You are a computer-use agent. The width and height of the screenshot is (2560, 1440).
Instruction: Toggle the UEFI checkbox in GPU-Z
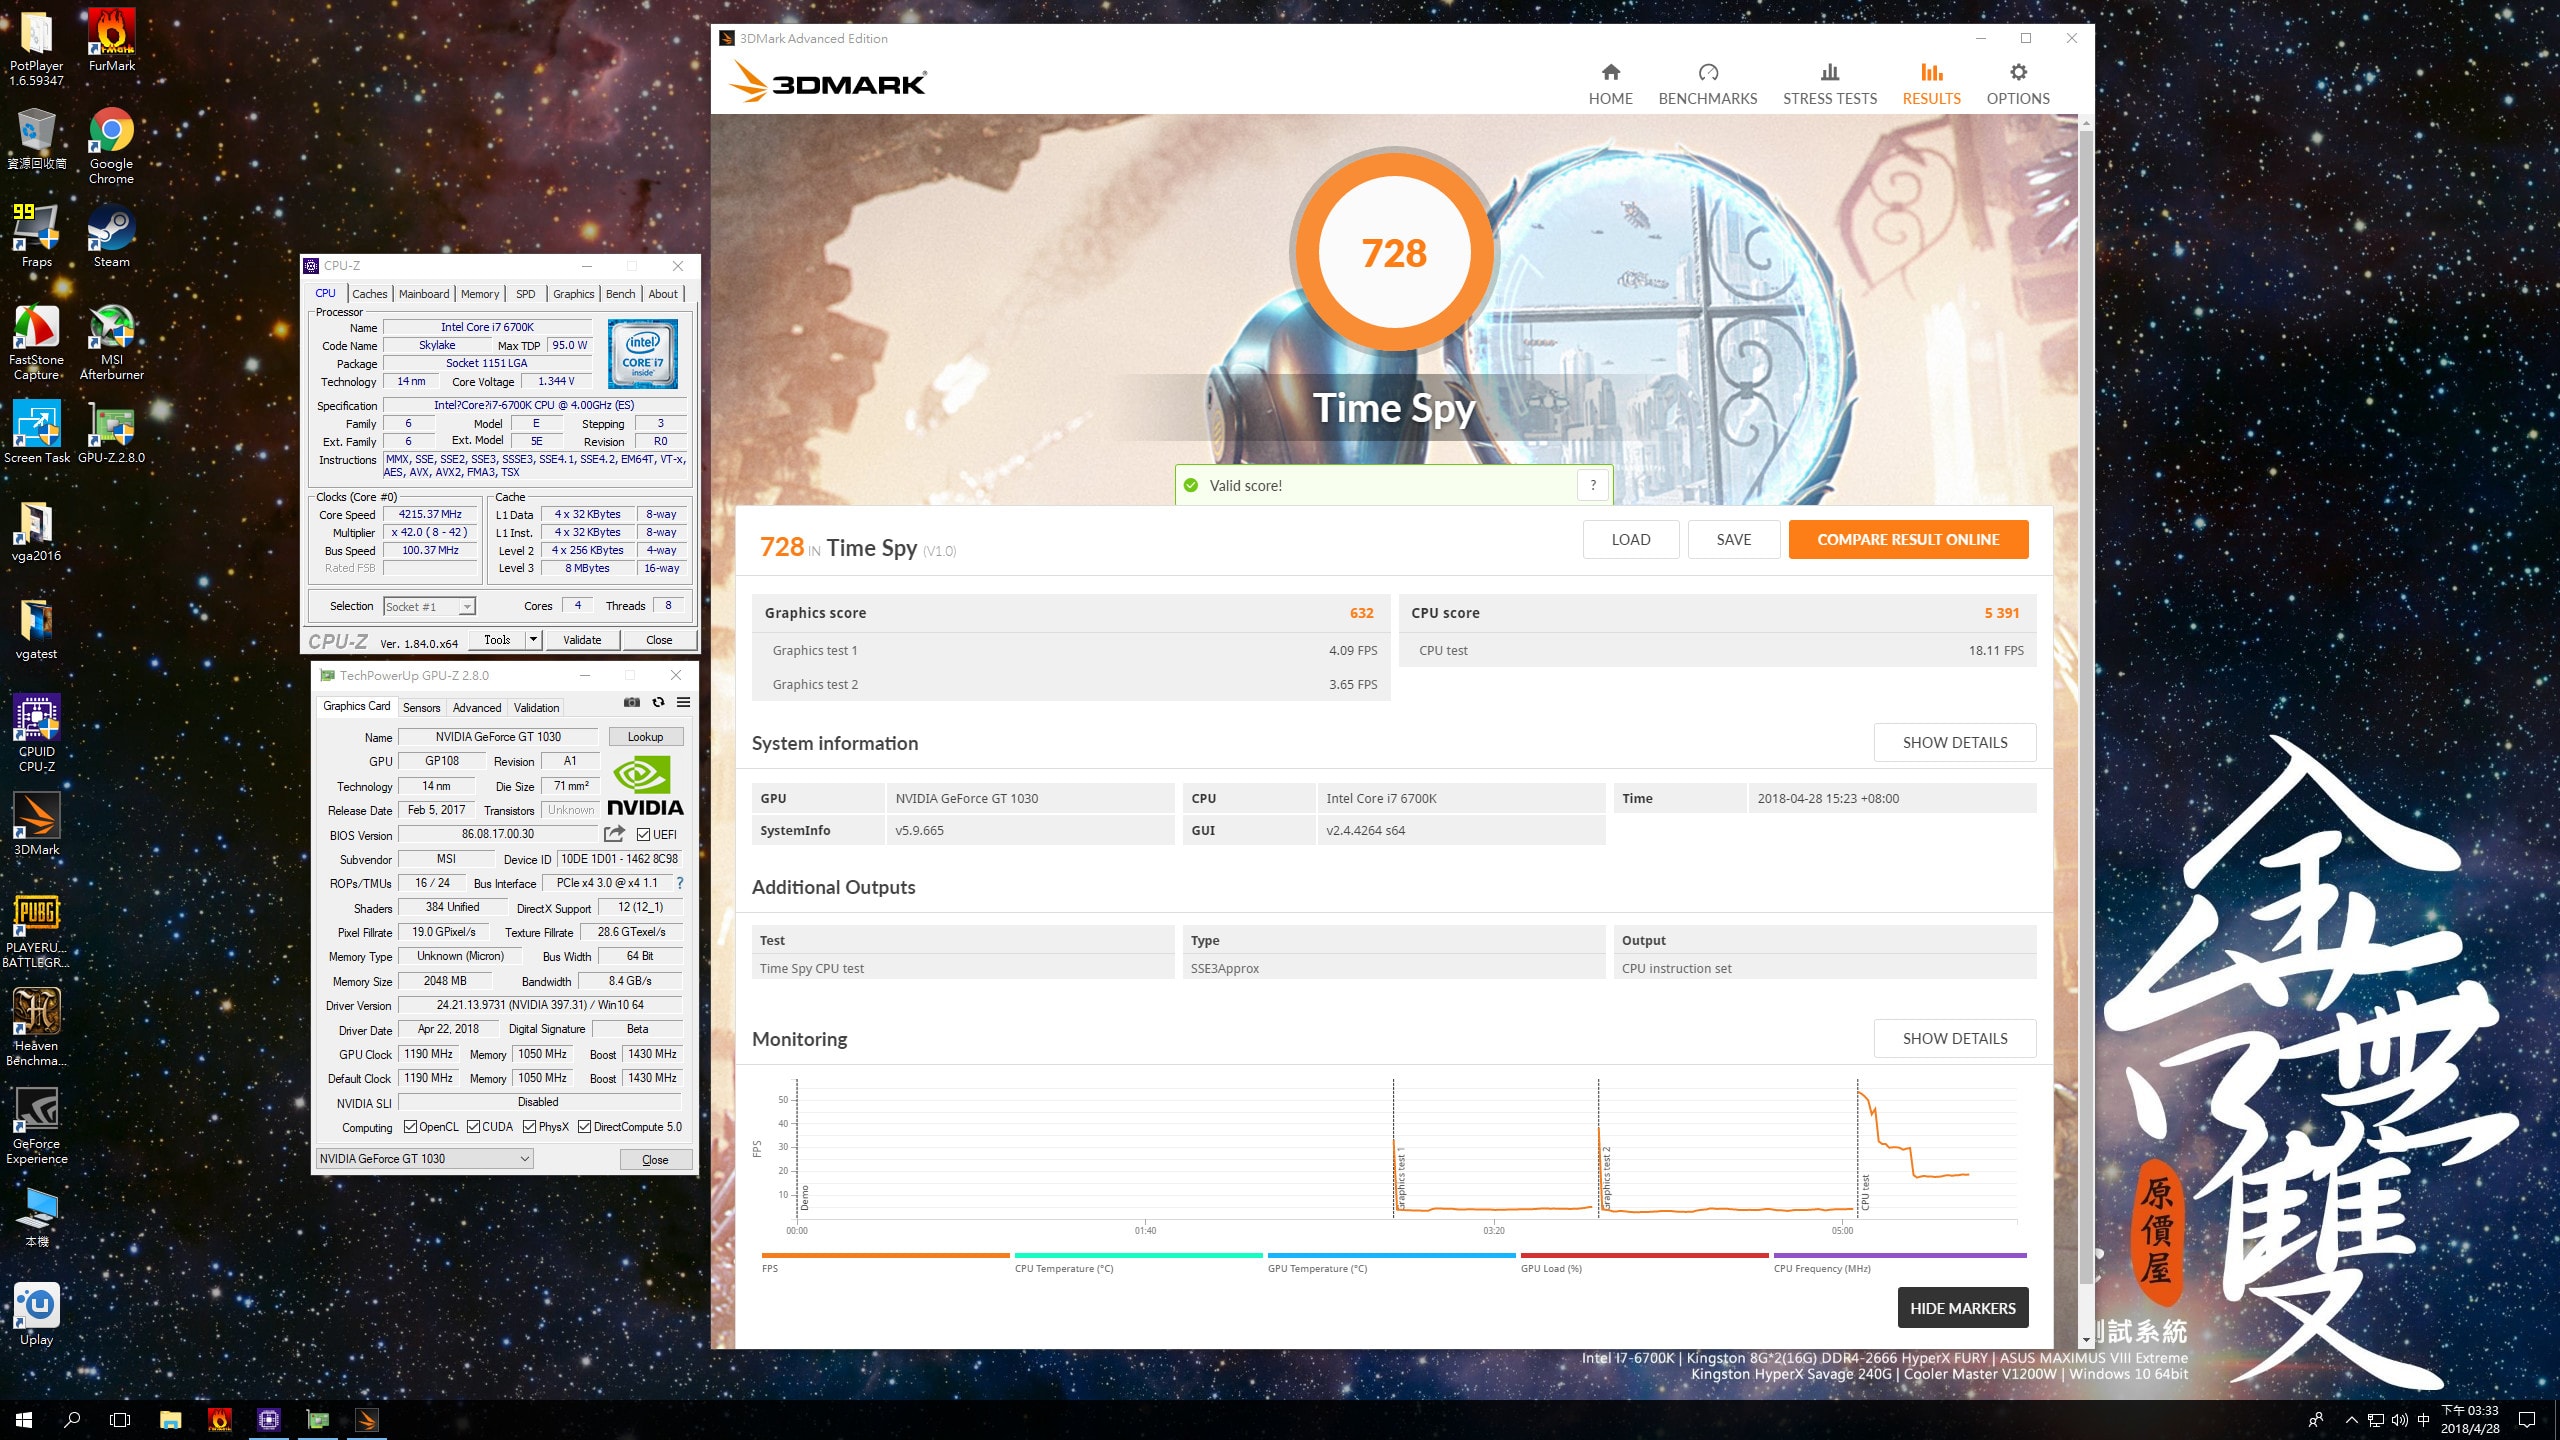coord(643,835)
